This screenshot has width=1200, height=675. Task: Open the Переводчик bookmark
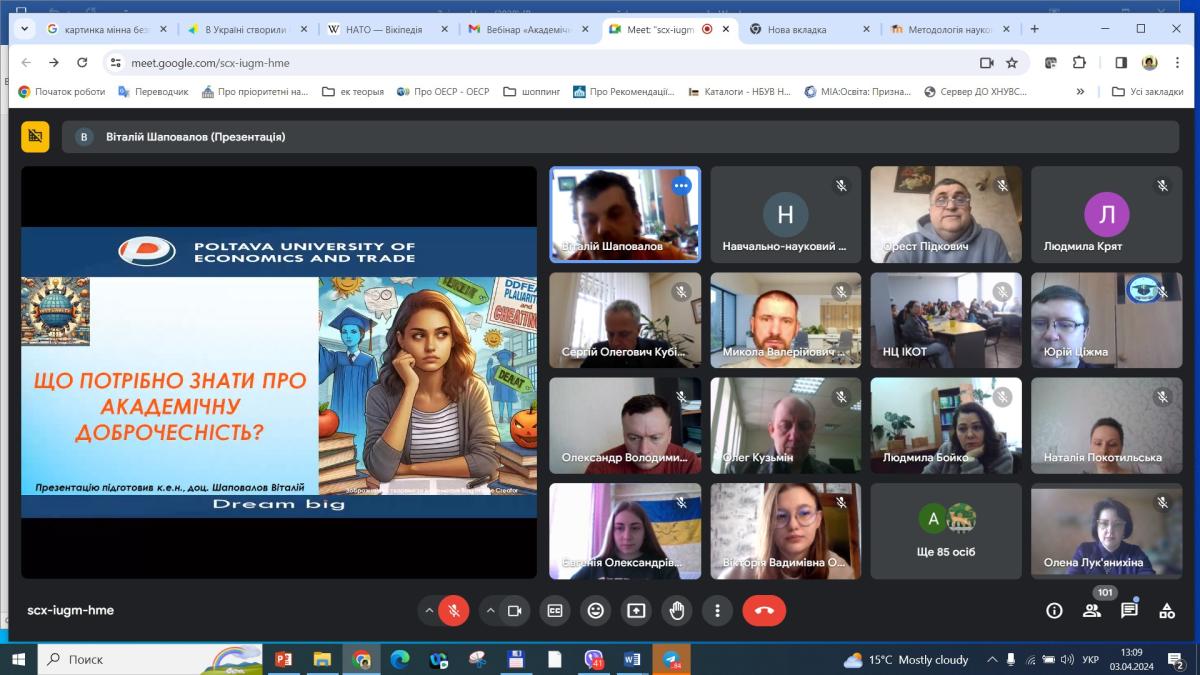pos(153,92)
